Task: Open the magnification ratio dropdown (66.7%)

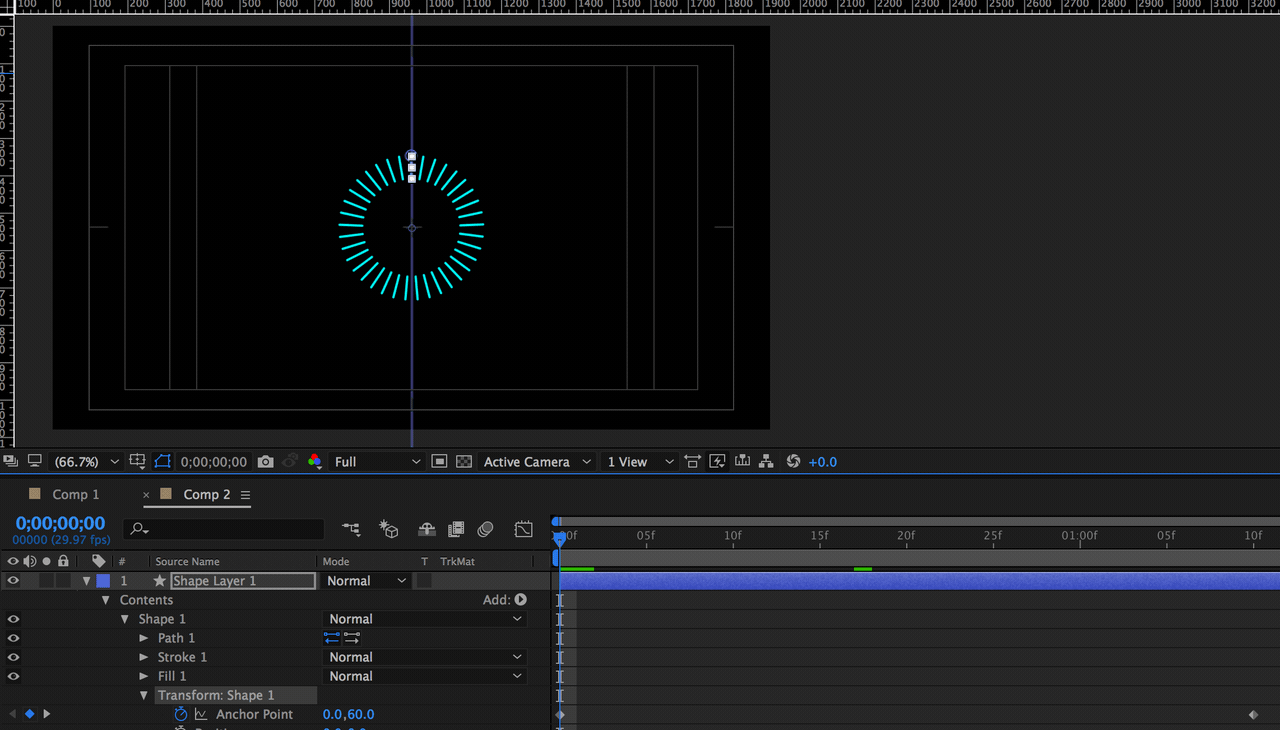Action: tap(86, 462)
